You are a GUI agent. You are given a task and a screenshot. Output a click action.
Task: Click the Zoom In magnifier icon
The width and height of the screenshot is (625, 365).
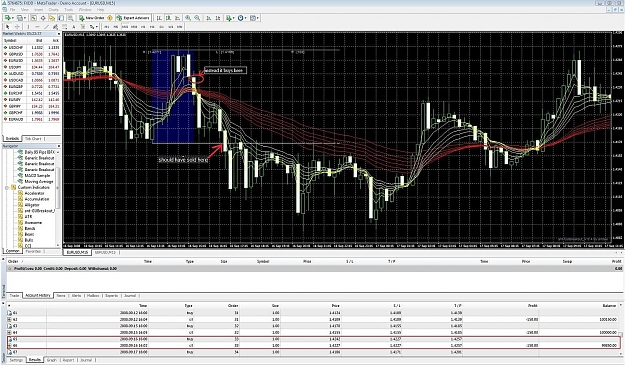[x=188, y=18]
